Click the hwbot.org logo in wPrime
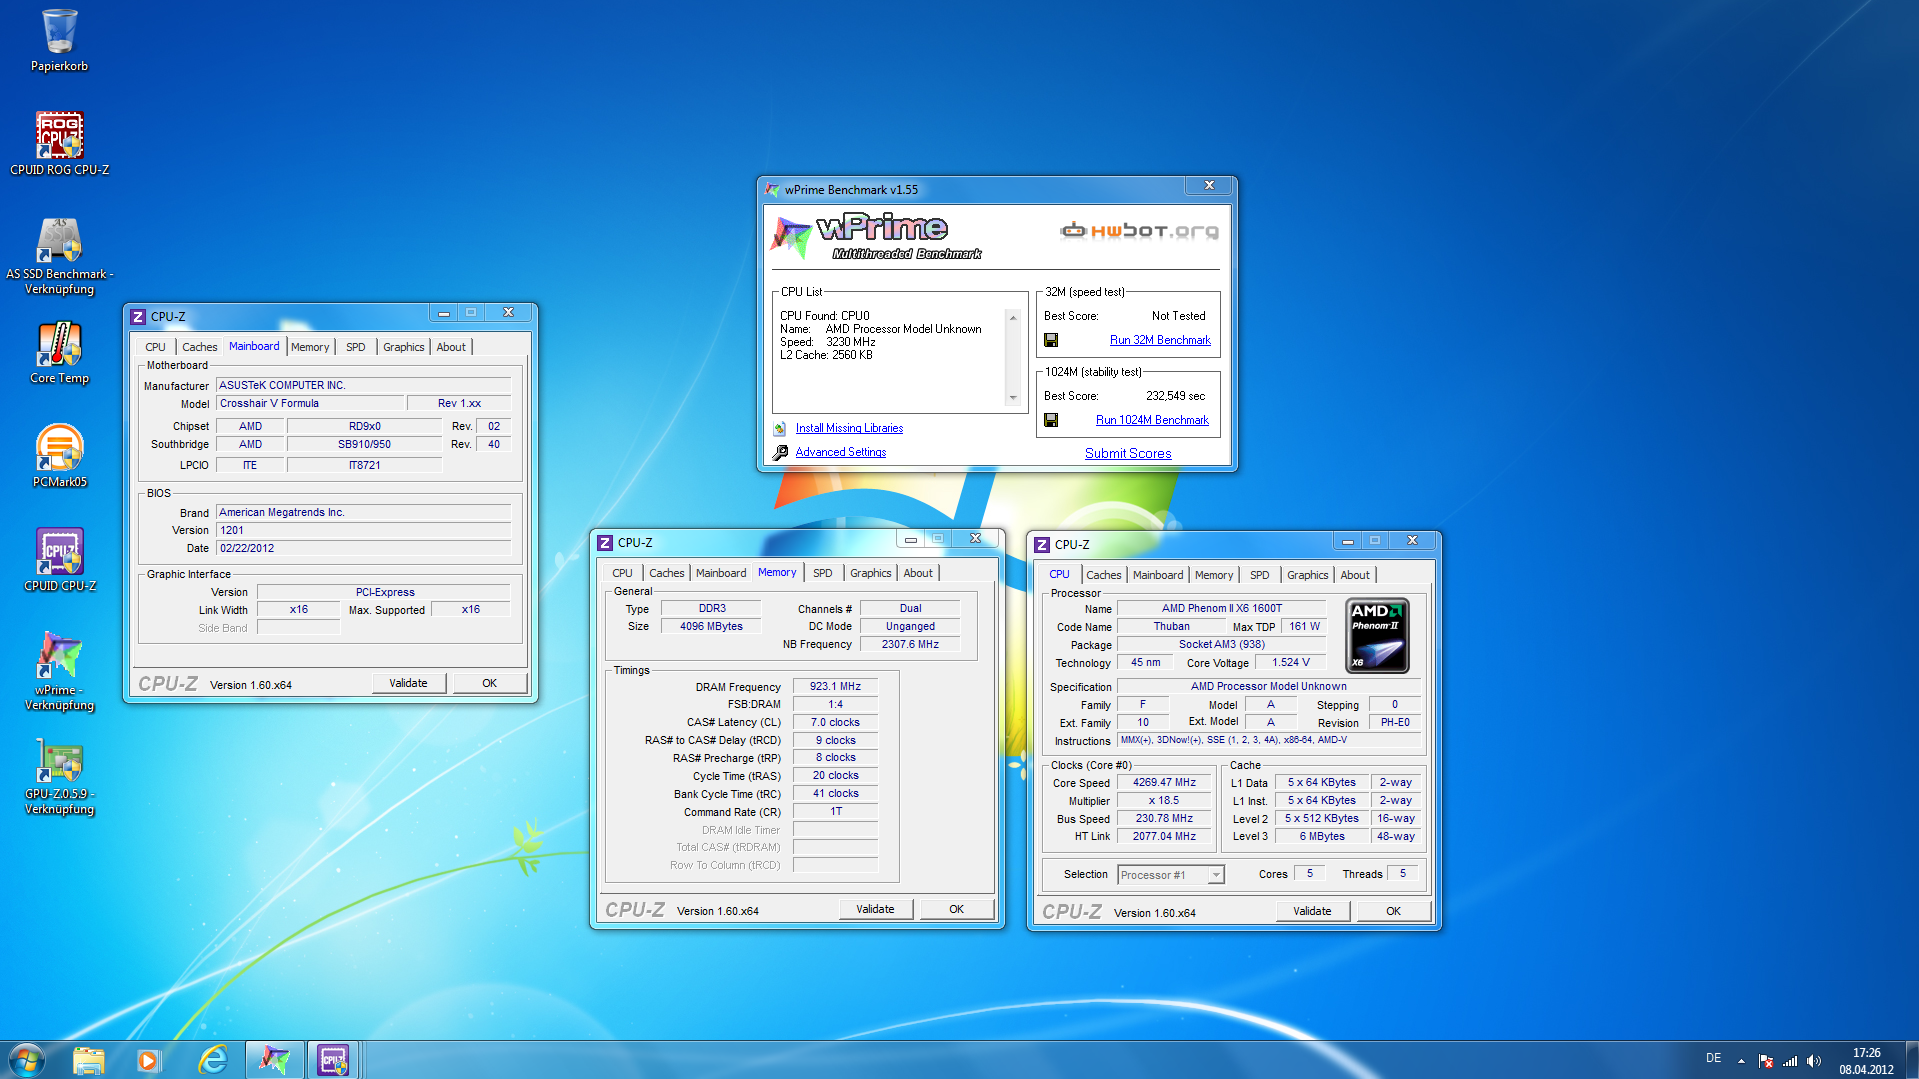This screenshot has height=1079, width=1919. click(1140, 231)
